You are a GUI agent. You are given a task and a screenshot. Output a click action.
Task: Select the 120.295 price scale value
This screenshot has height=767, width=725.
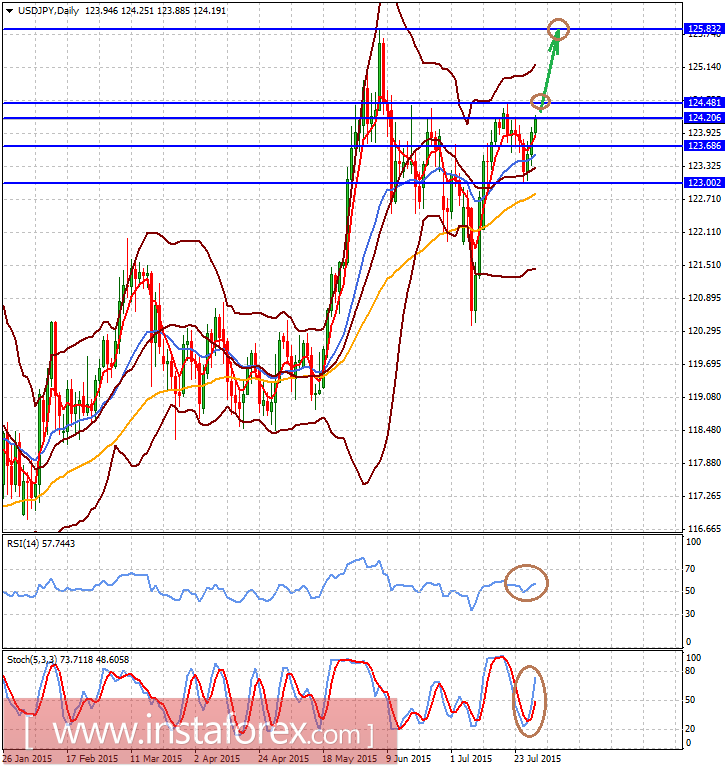click(x=704, y=331)
